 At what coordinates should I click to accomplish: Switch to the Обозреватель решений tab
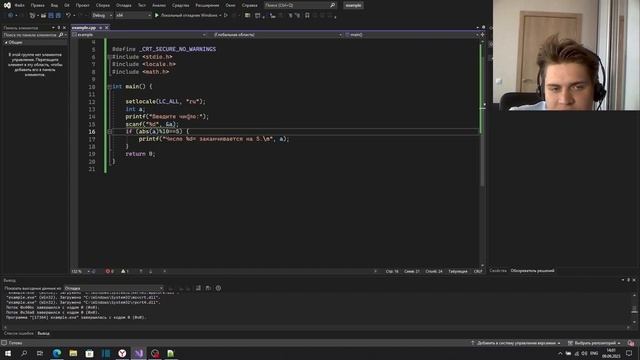click(533, 271)
